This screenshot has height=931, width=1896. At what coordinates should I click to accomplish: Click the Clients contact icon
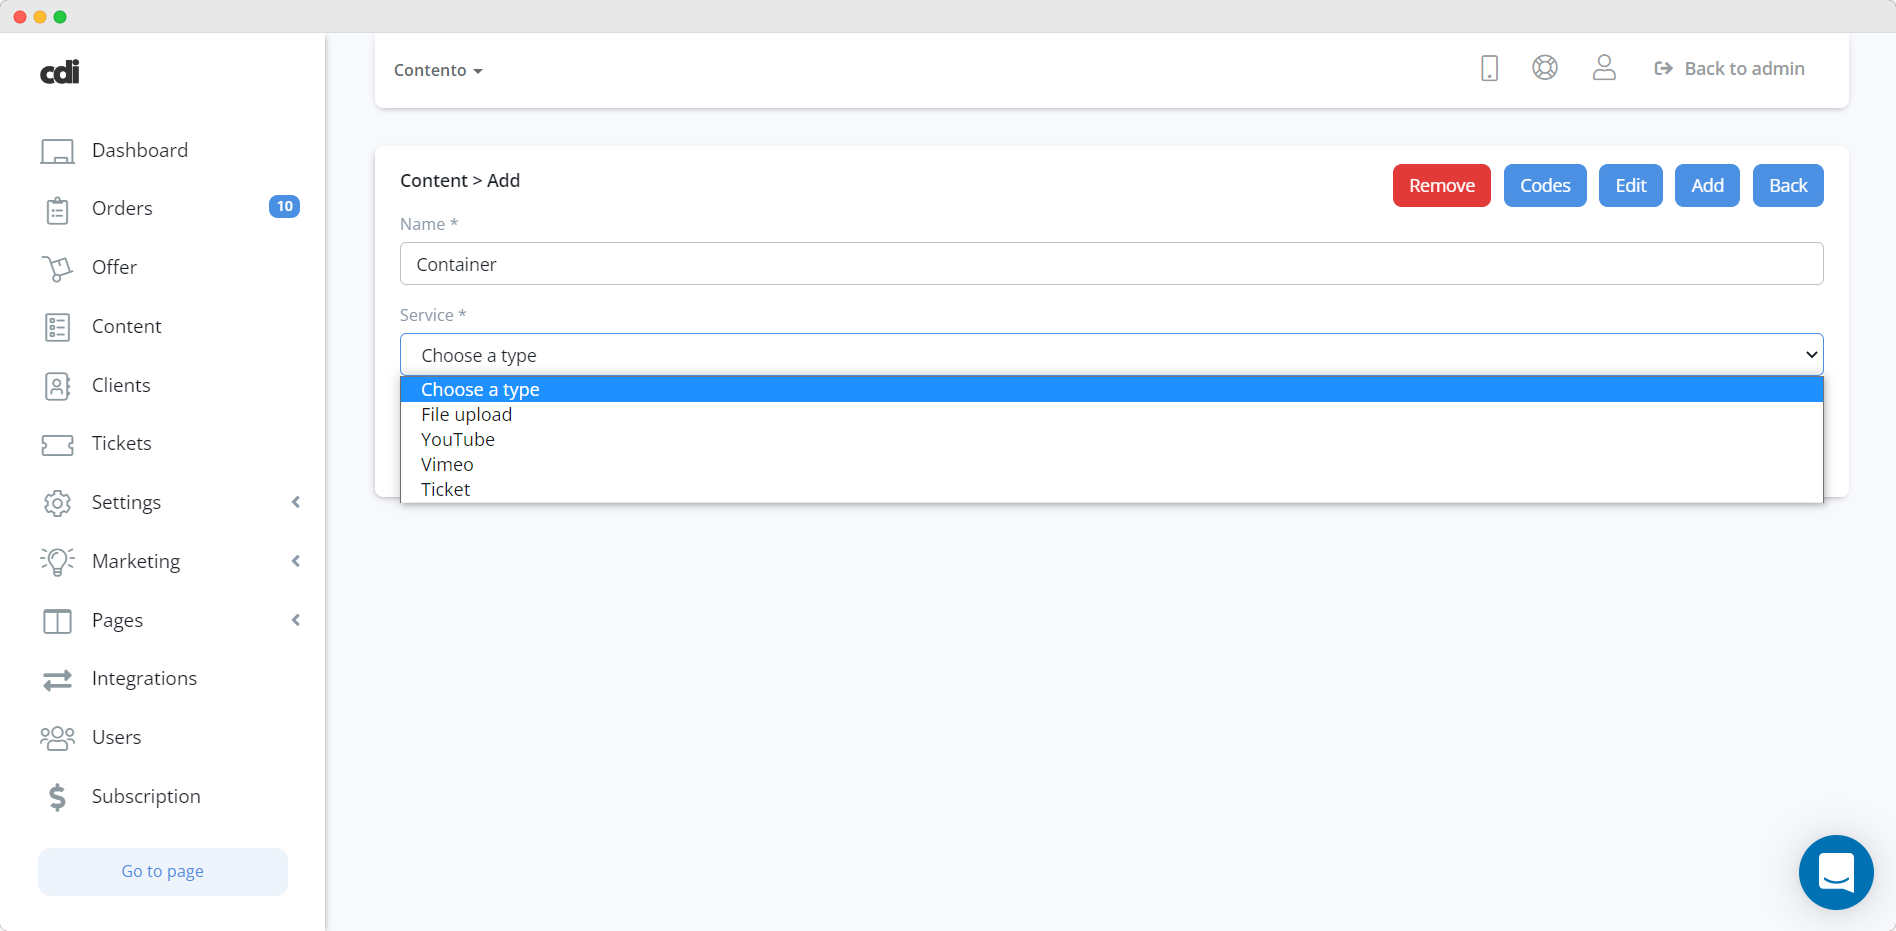pyautogui.click(x=57, y=386)
